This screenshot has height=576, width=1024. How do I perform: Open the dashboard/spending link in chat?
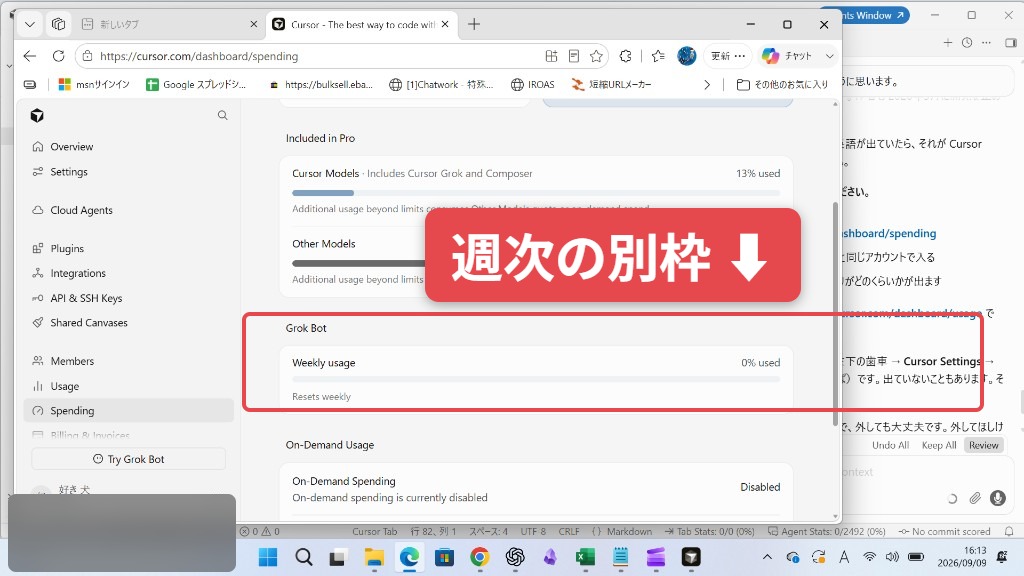point(889,233)
